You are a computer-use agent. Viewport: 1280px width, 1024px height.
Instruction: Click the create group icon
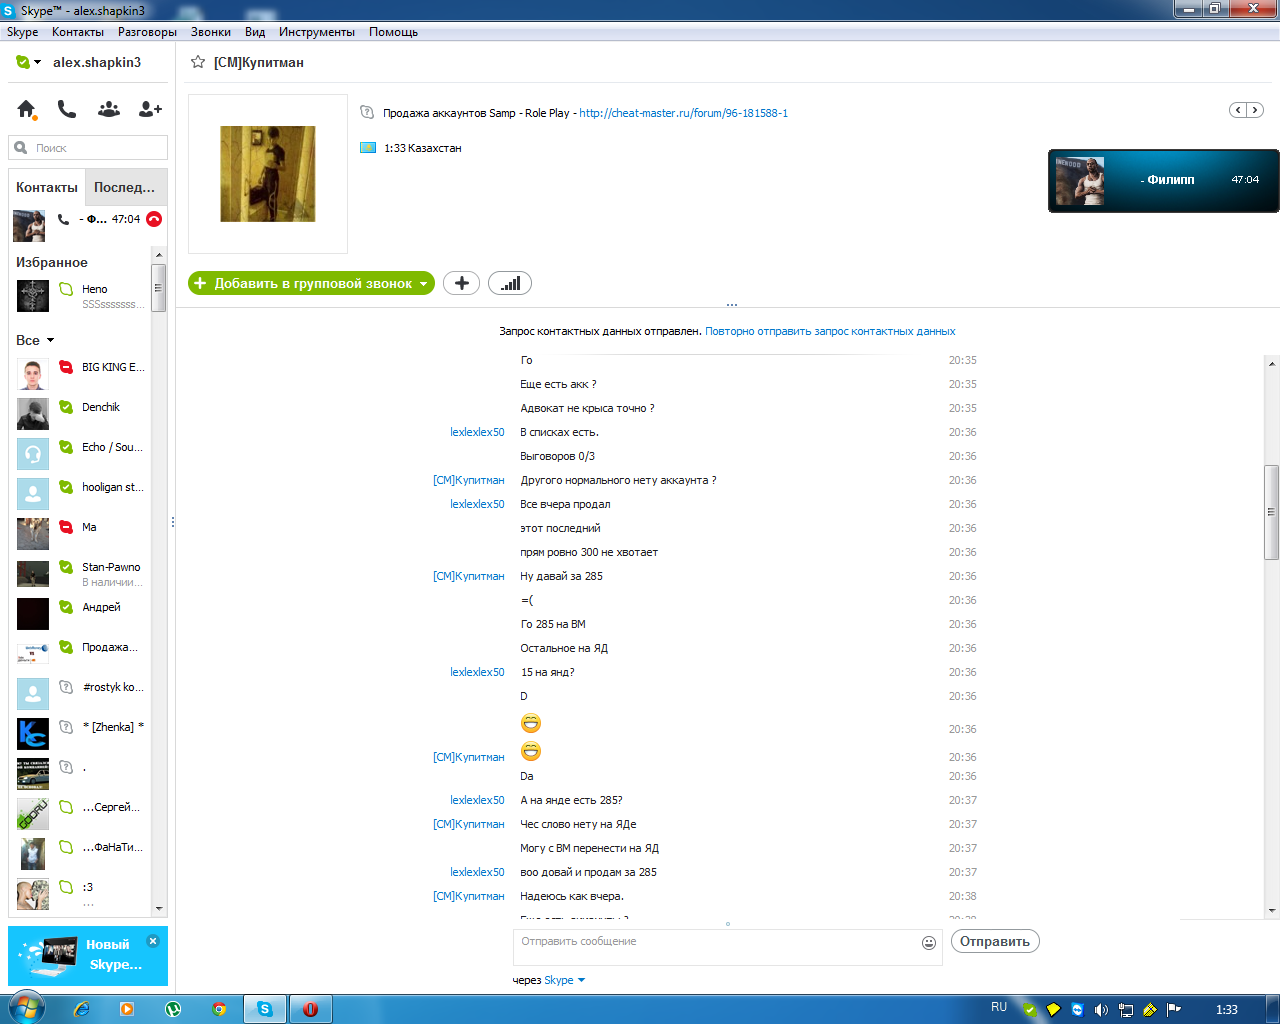tap(109, 109)
